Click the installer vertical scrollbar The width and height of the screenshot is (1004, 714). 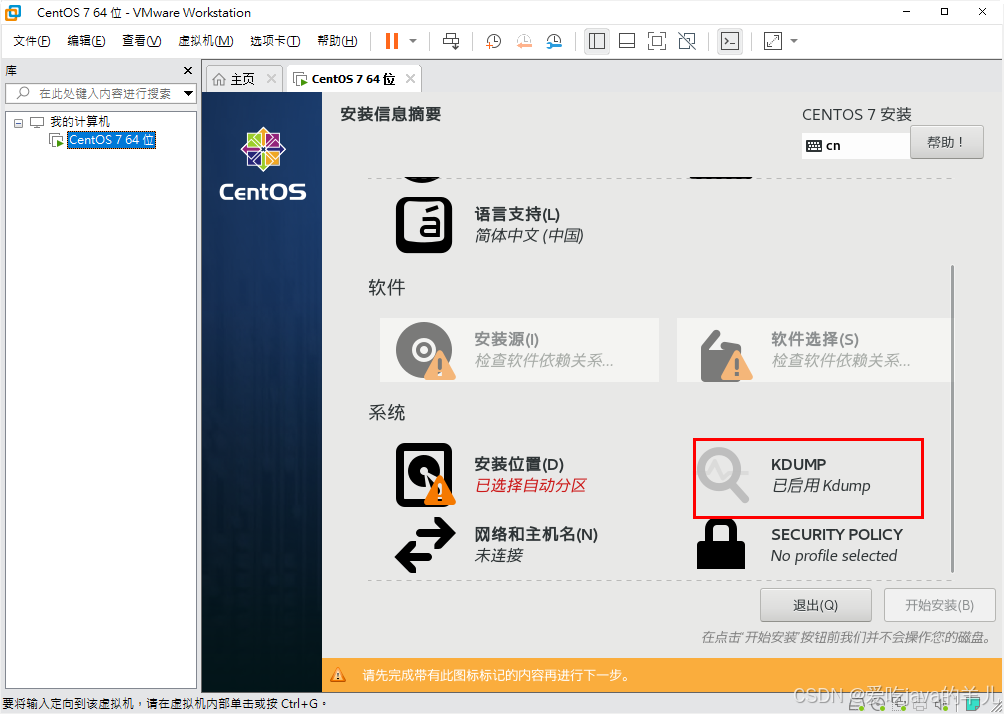click(x=952, y=419)
